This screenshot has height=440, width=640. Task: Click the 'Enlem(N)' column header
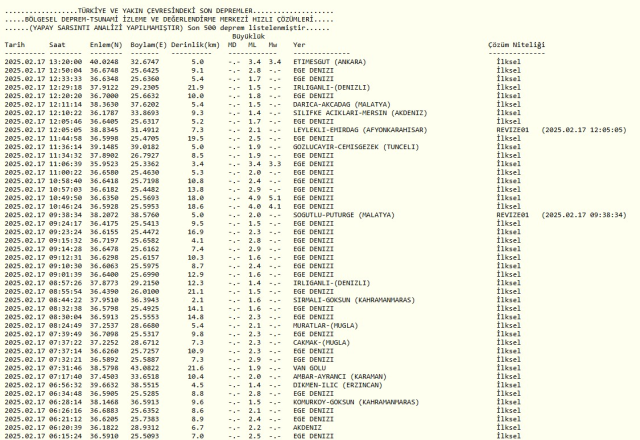pos(106,45)
